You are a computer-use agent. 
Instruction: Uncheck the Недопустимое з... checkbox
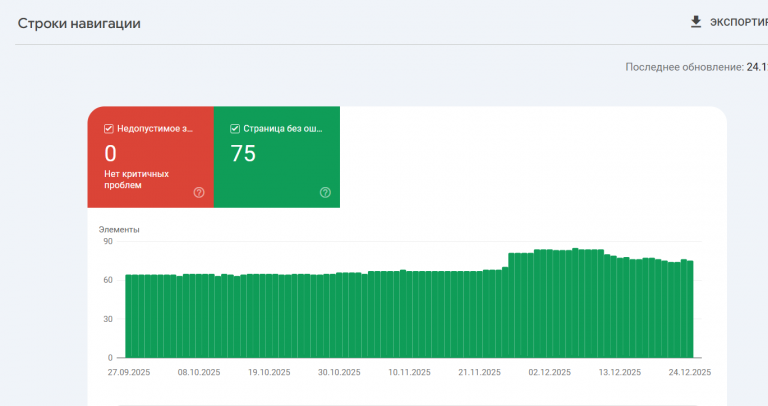[109, 129]
